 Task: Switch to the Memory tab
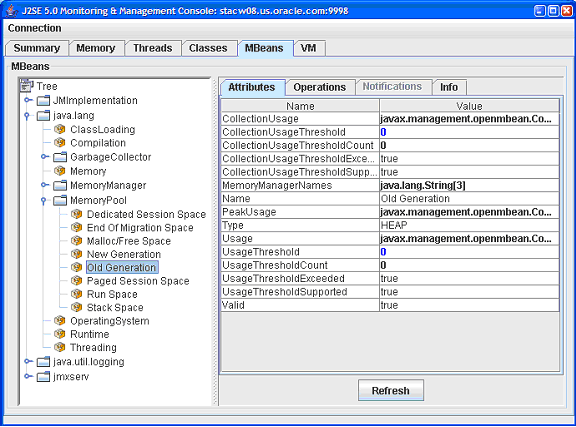click(96, 48)
